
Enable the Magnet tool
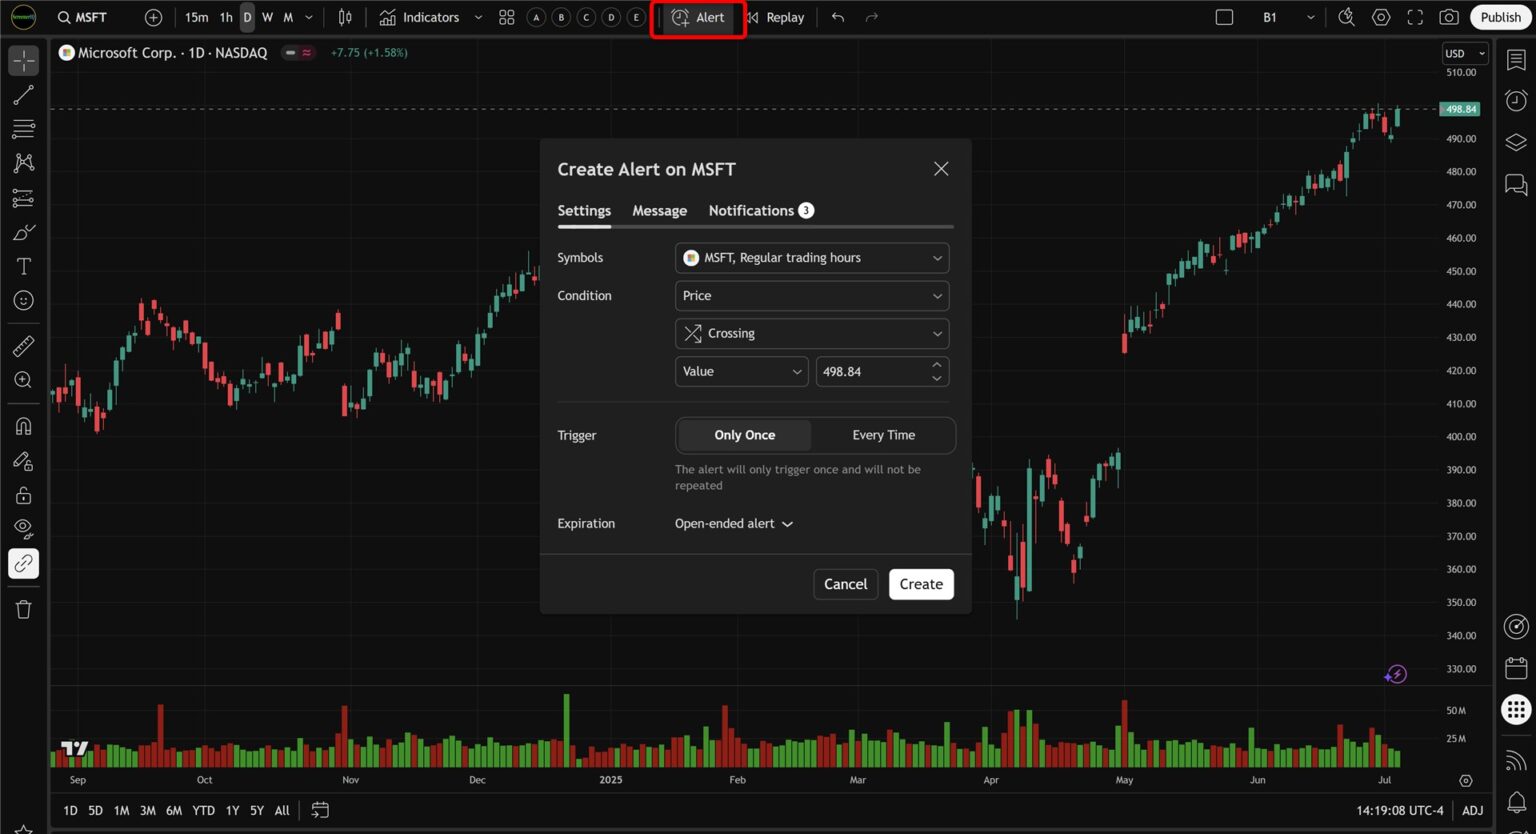click(23, 426)
